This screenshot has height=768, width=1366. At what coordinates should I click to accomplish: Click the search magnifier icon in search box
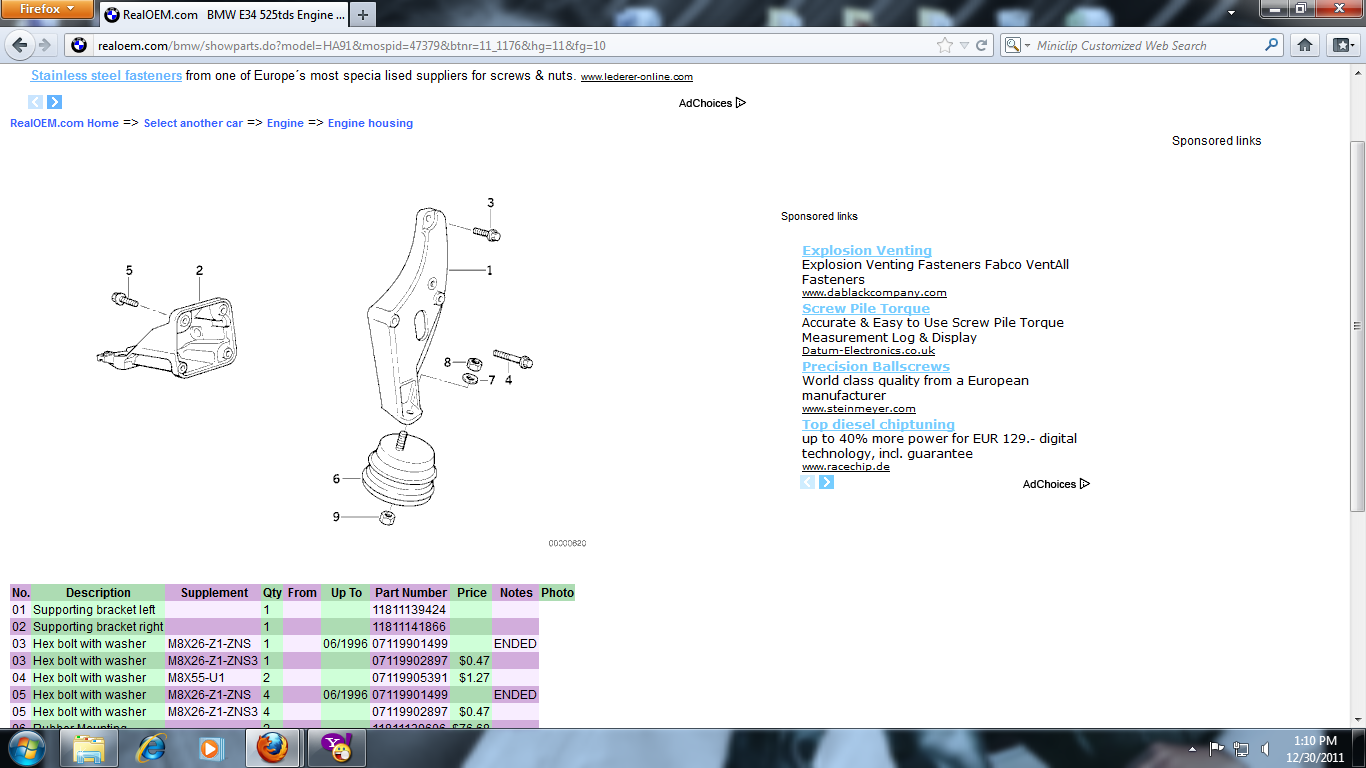pyautogui.click(x=1272, y=45)
